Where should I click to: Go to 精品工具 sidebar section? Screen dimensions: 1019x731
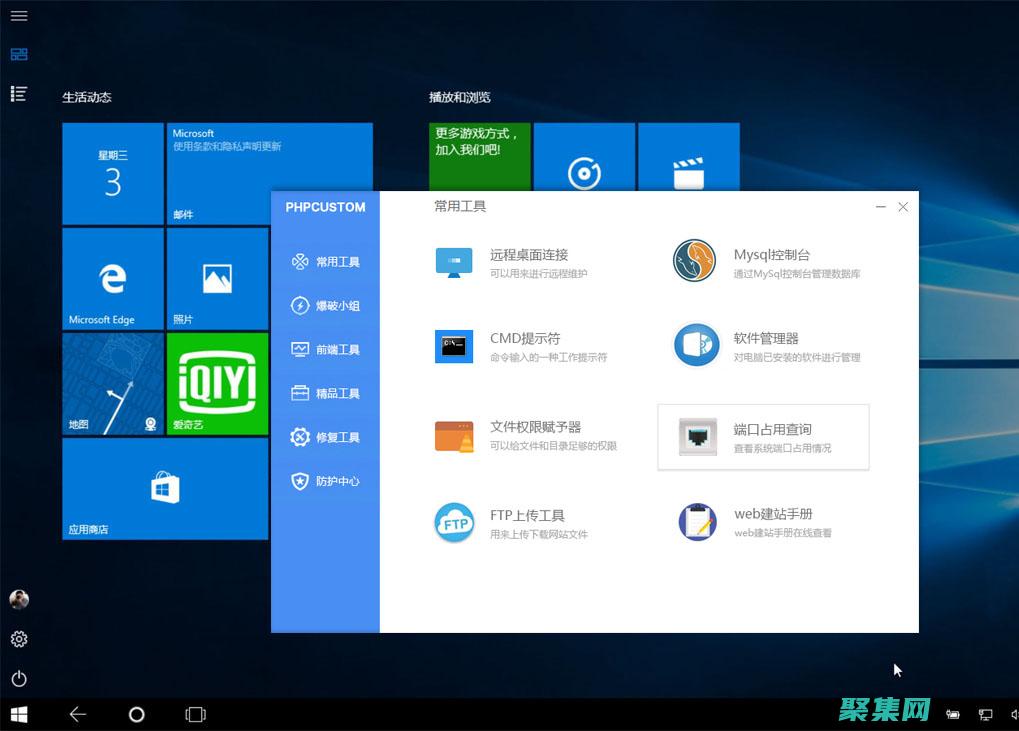[326, 394]
